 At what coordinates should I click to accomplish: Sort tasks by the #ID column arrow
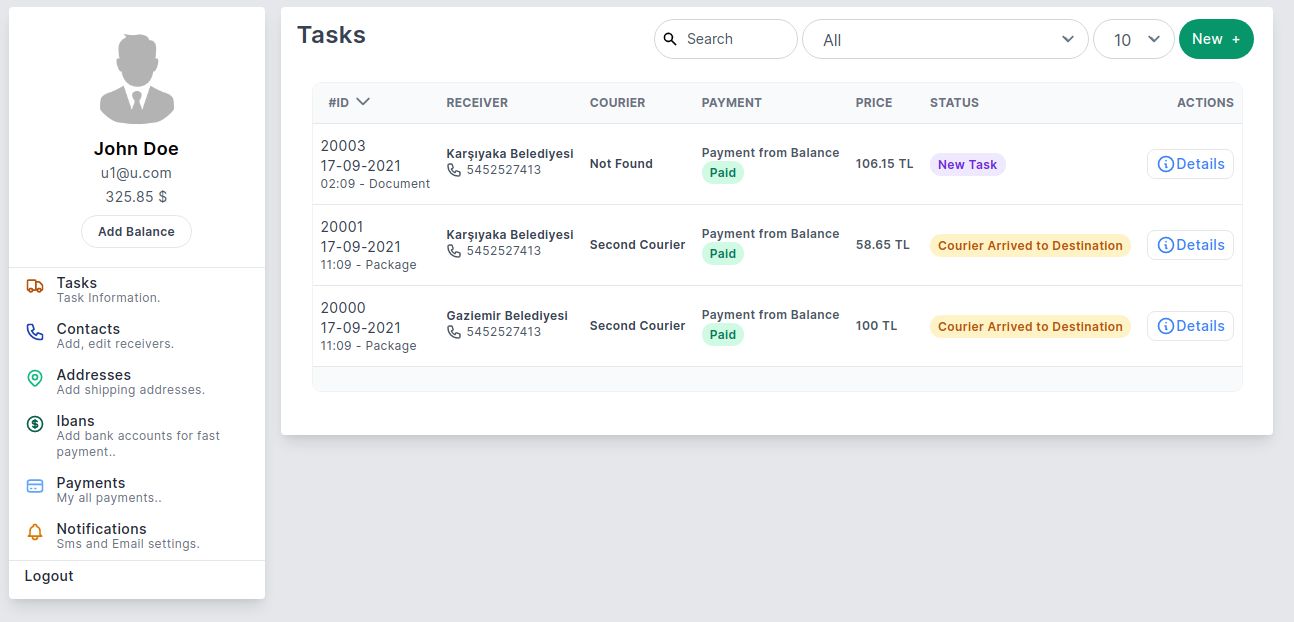(363, 102)
